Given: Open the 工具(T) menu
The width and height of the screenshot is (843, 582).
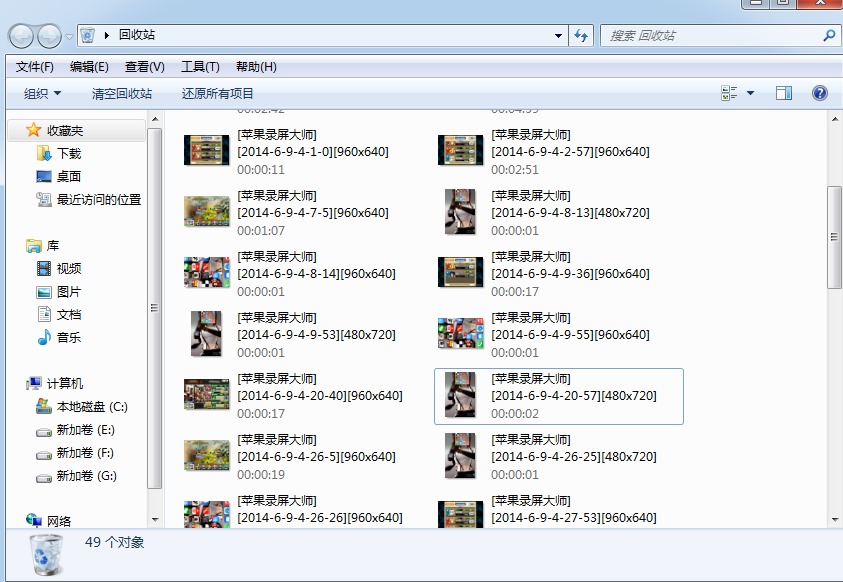Looking at the screenshot, I should coord(200,67).
